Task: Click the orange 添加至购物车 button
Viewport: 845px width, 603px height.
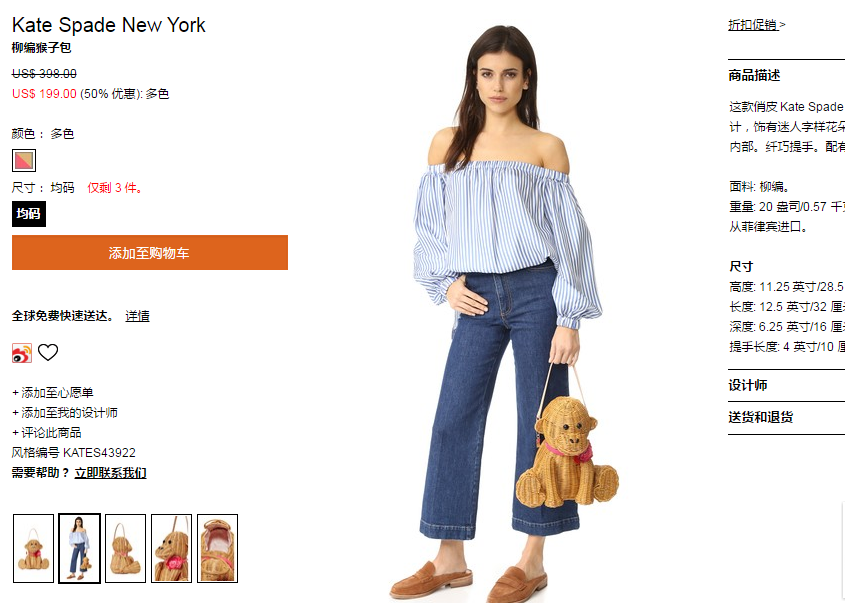Action: click(x=150, y=253)
